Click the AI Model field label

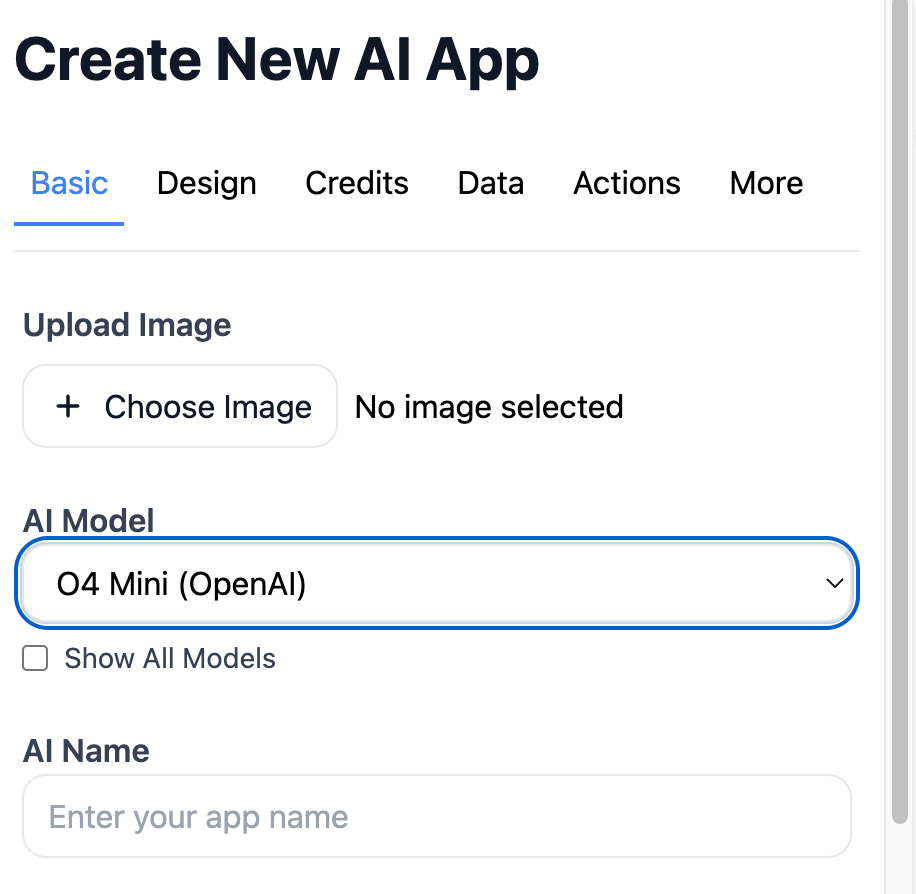89,521
